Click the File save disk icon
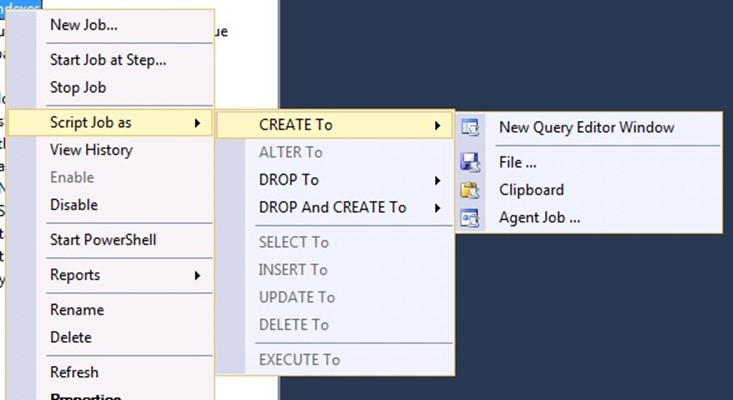The height and width of the screenshot is (400, 733). coord(470,162)
